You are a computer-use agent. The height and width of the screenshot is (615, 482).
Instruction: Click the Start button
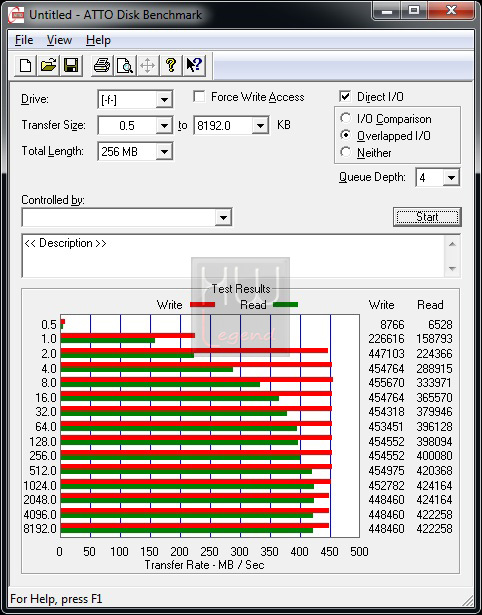pos(427,217)
